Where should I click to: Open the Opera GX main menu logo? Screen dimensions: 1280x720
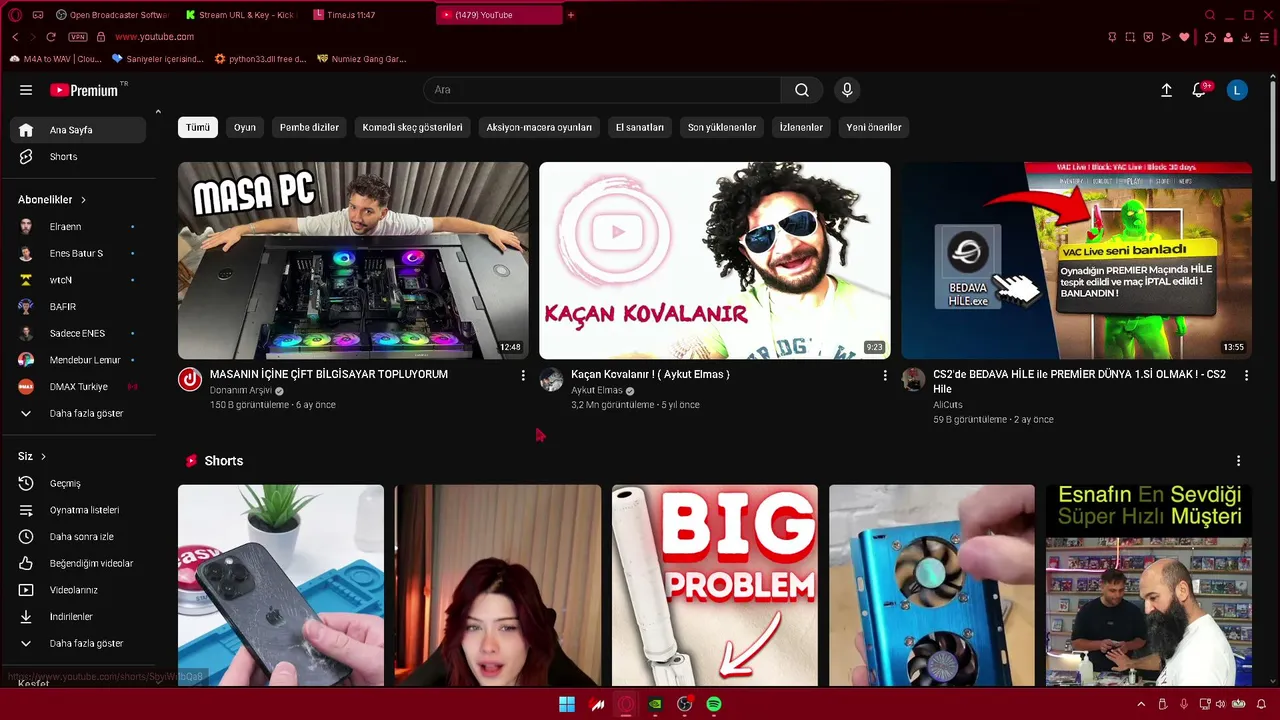[15, 15]
